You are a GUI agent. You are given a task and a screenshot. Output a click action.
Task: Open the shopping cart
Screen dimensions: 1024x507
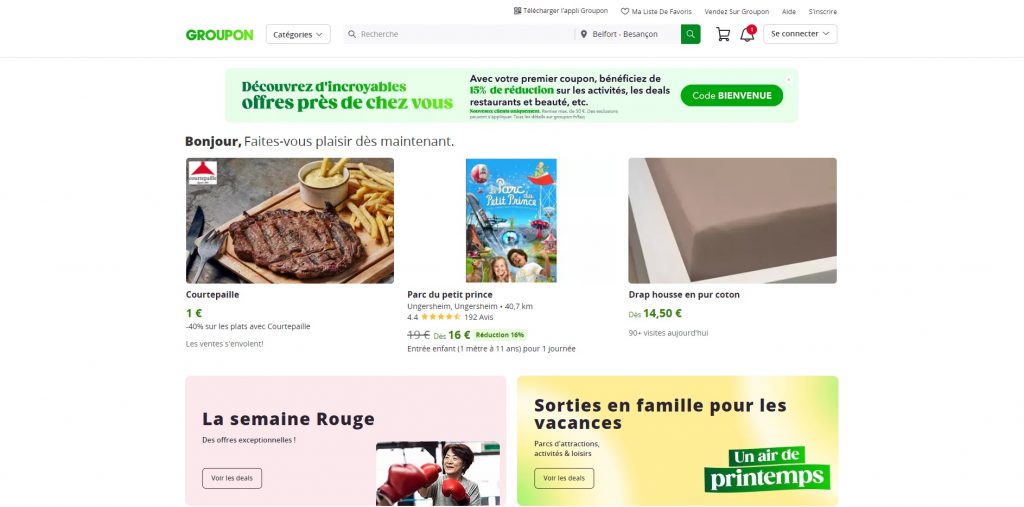point(723,34)
